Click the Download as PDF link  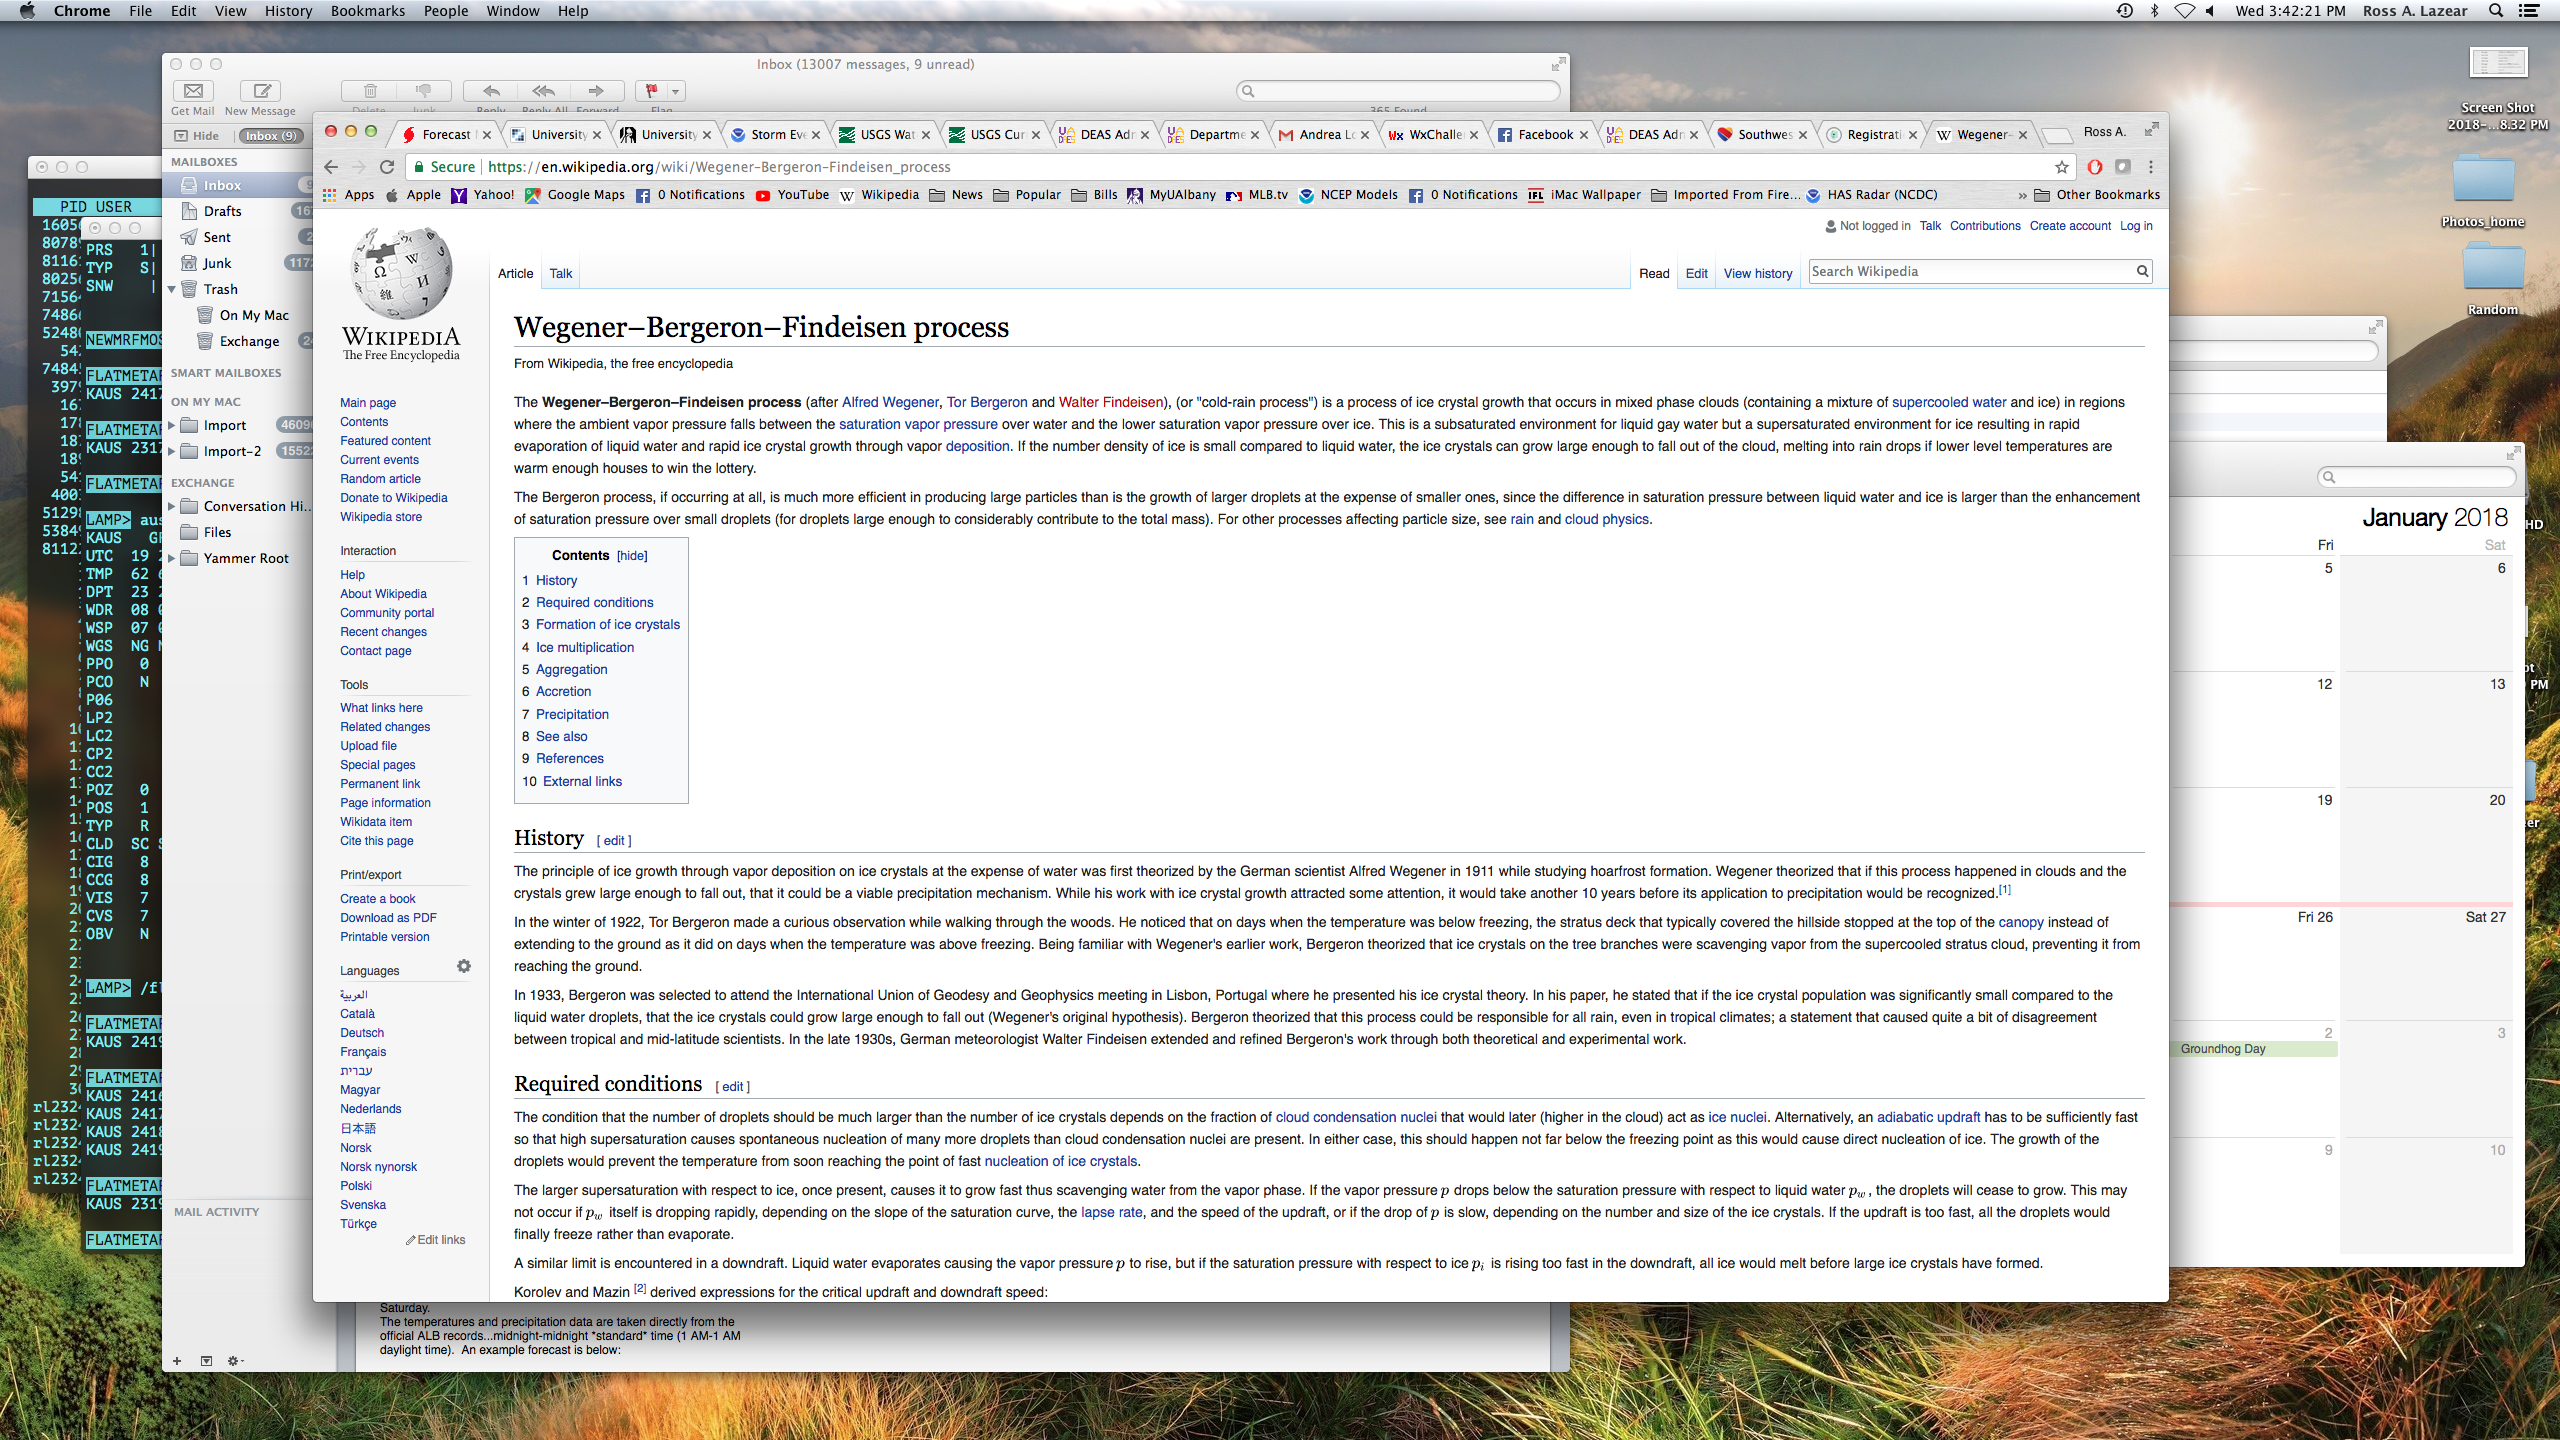[388, 918]
